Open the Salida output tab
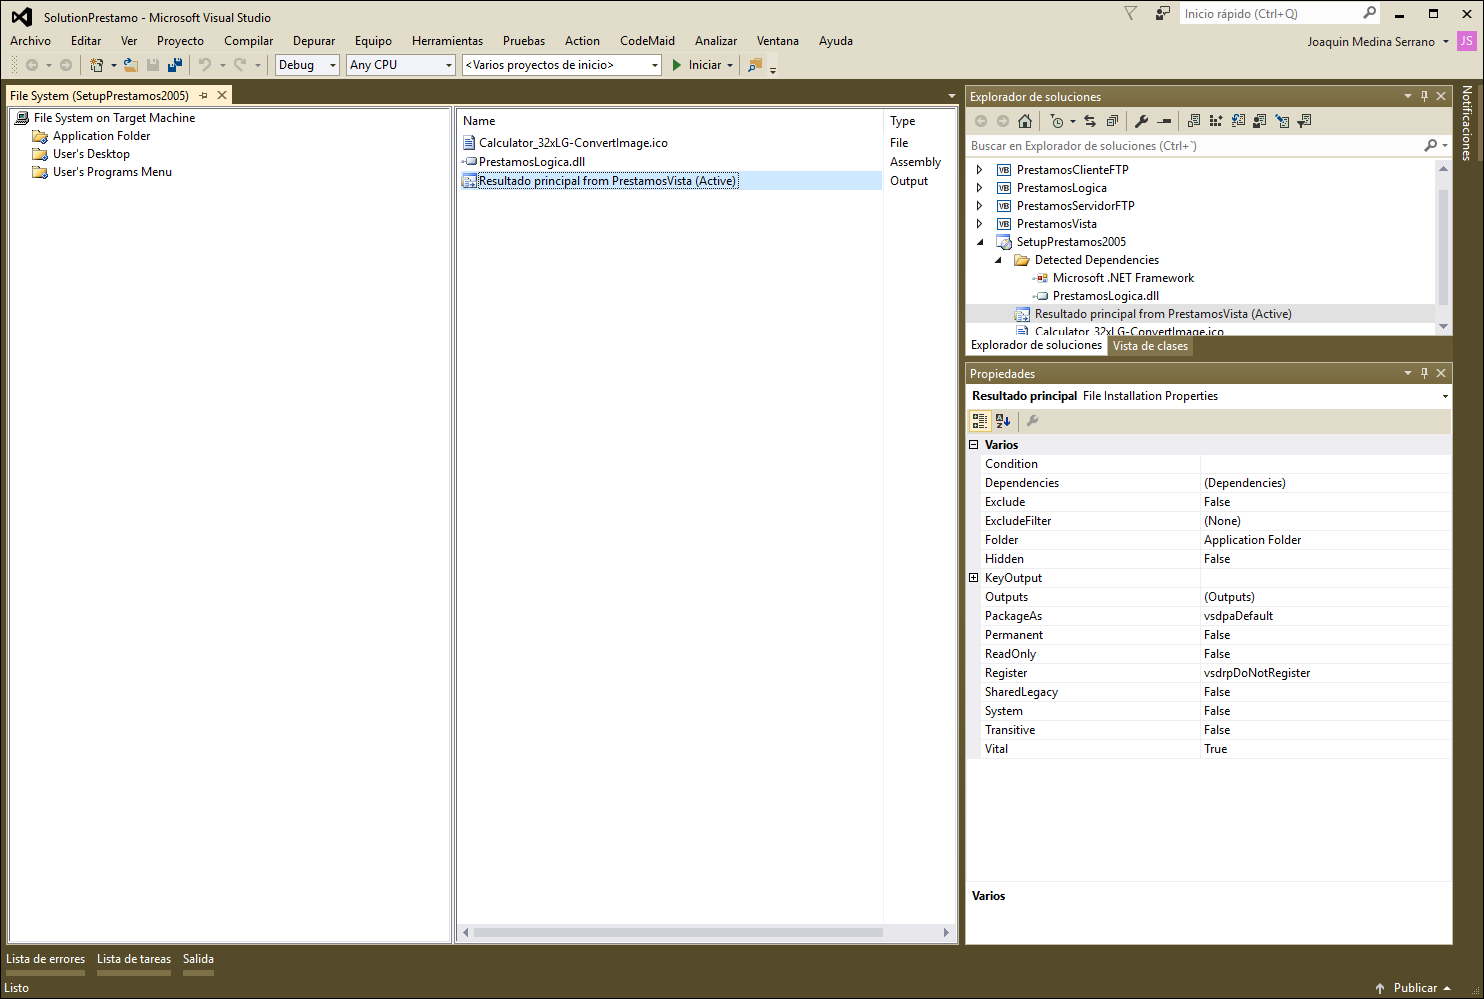This screenshot has width=1484, height=999. pos(198,959)
